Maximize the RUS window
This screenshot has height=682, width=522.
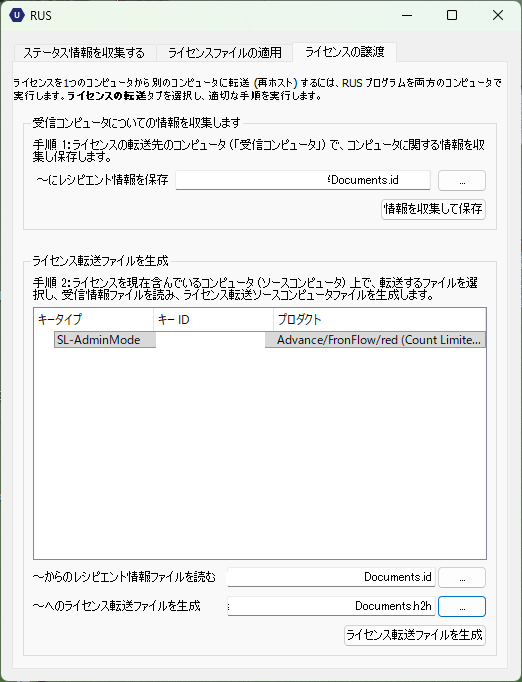pos(452,15)
